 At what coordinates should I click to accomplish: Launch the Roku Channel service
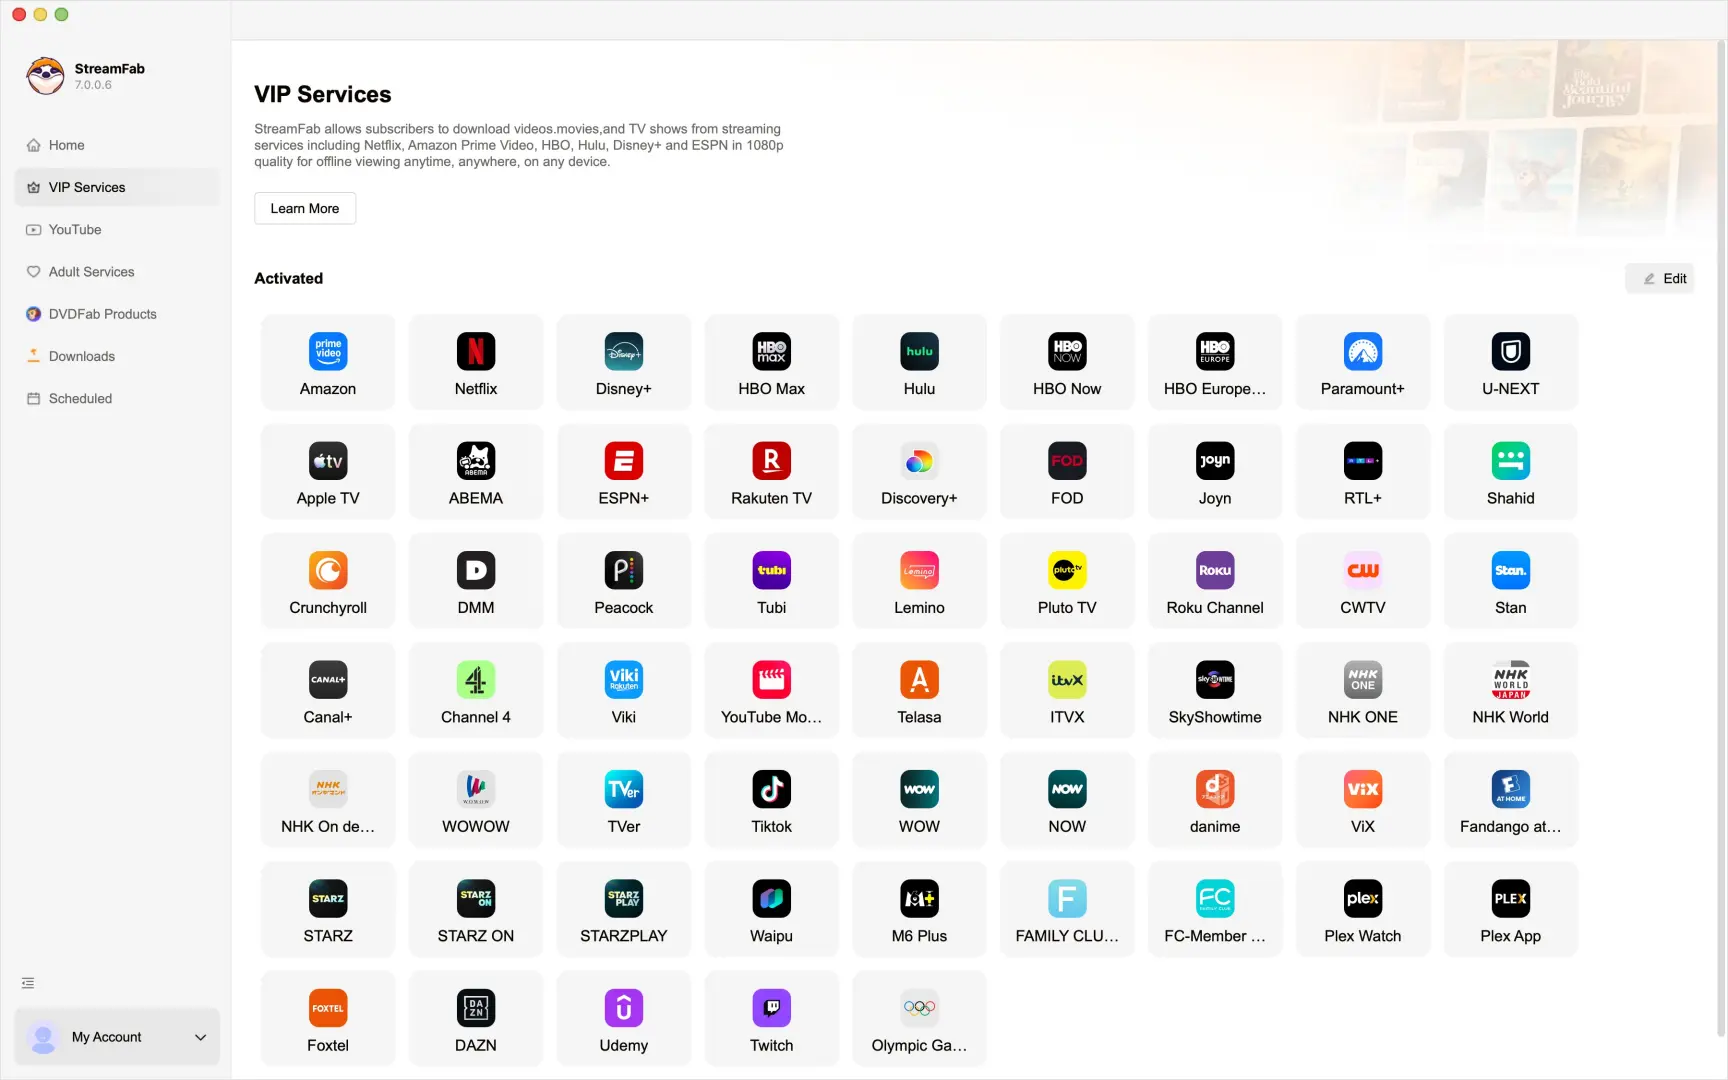[1215, 582]
